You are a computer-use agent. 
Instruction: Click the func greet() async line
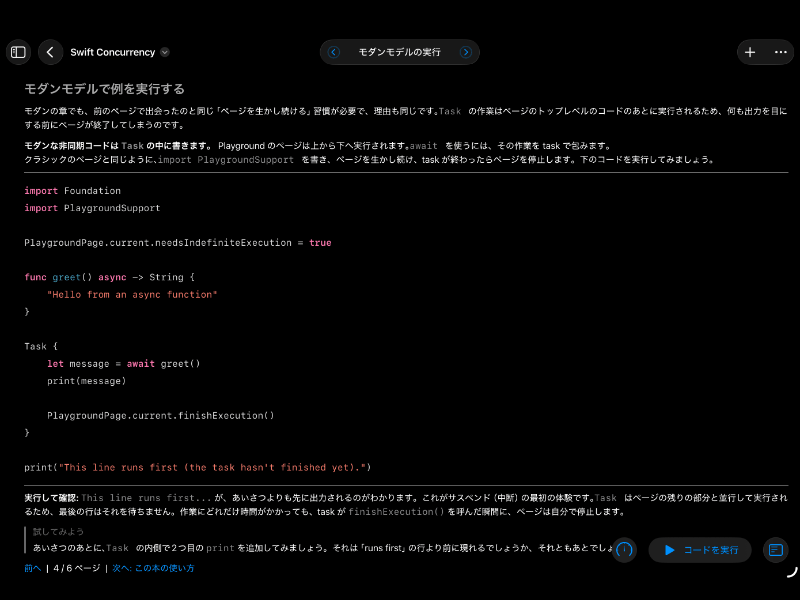[109, 277]
